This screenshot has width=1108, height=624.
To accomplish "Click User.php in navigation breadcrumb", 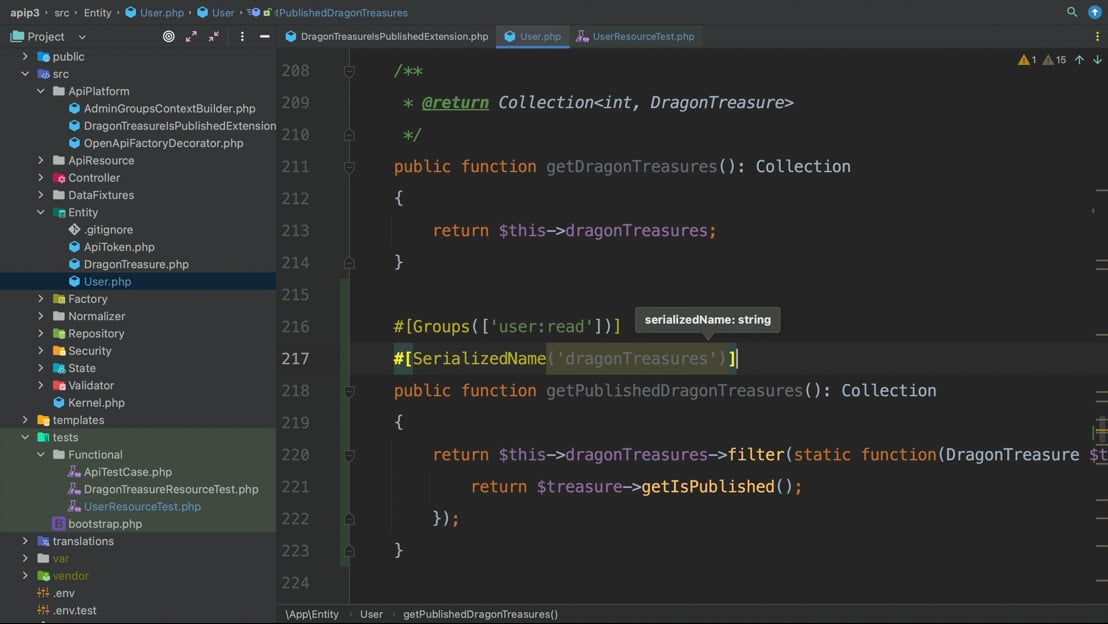I will pos(154,13).
